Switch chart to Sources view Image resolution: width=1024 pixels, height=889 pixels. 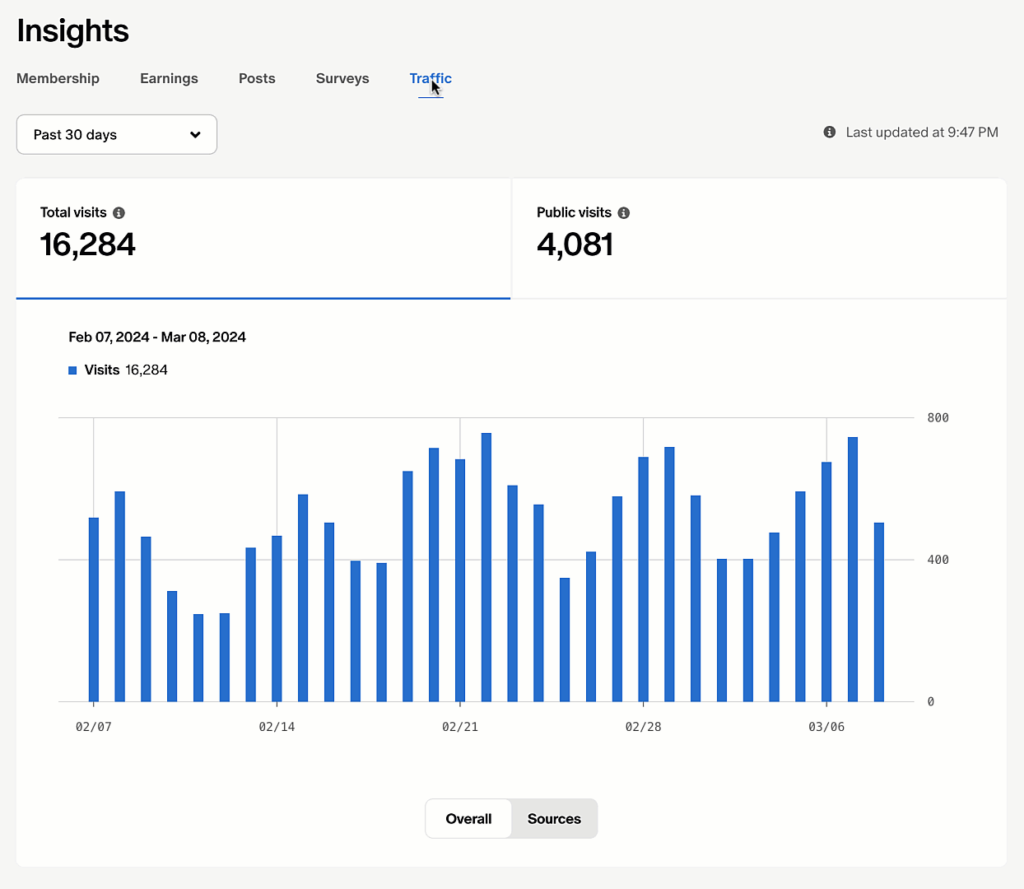click(x=554, y=819)
